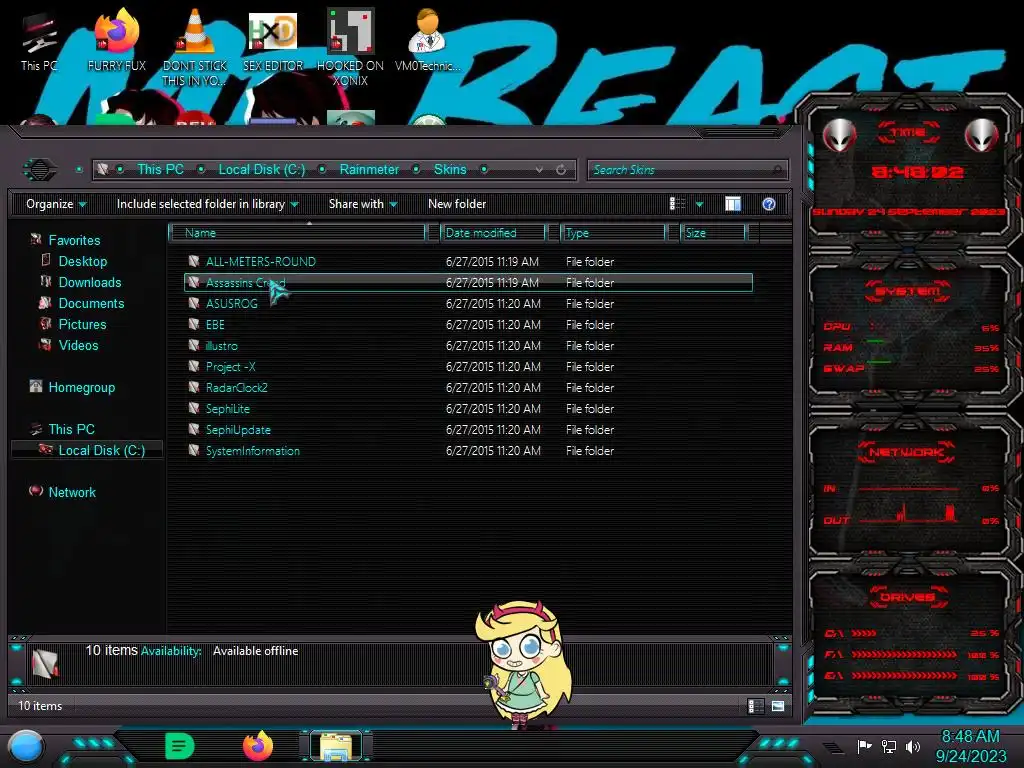Open Downloads in navigation pane
The height and width of the screenshot is (768, 1024).
click(89, 282)
